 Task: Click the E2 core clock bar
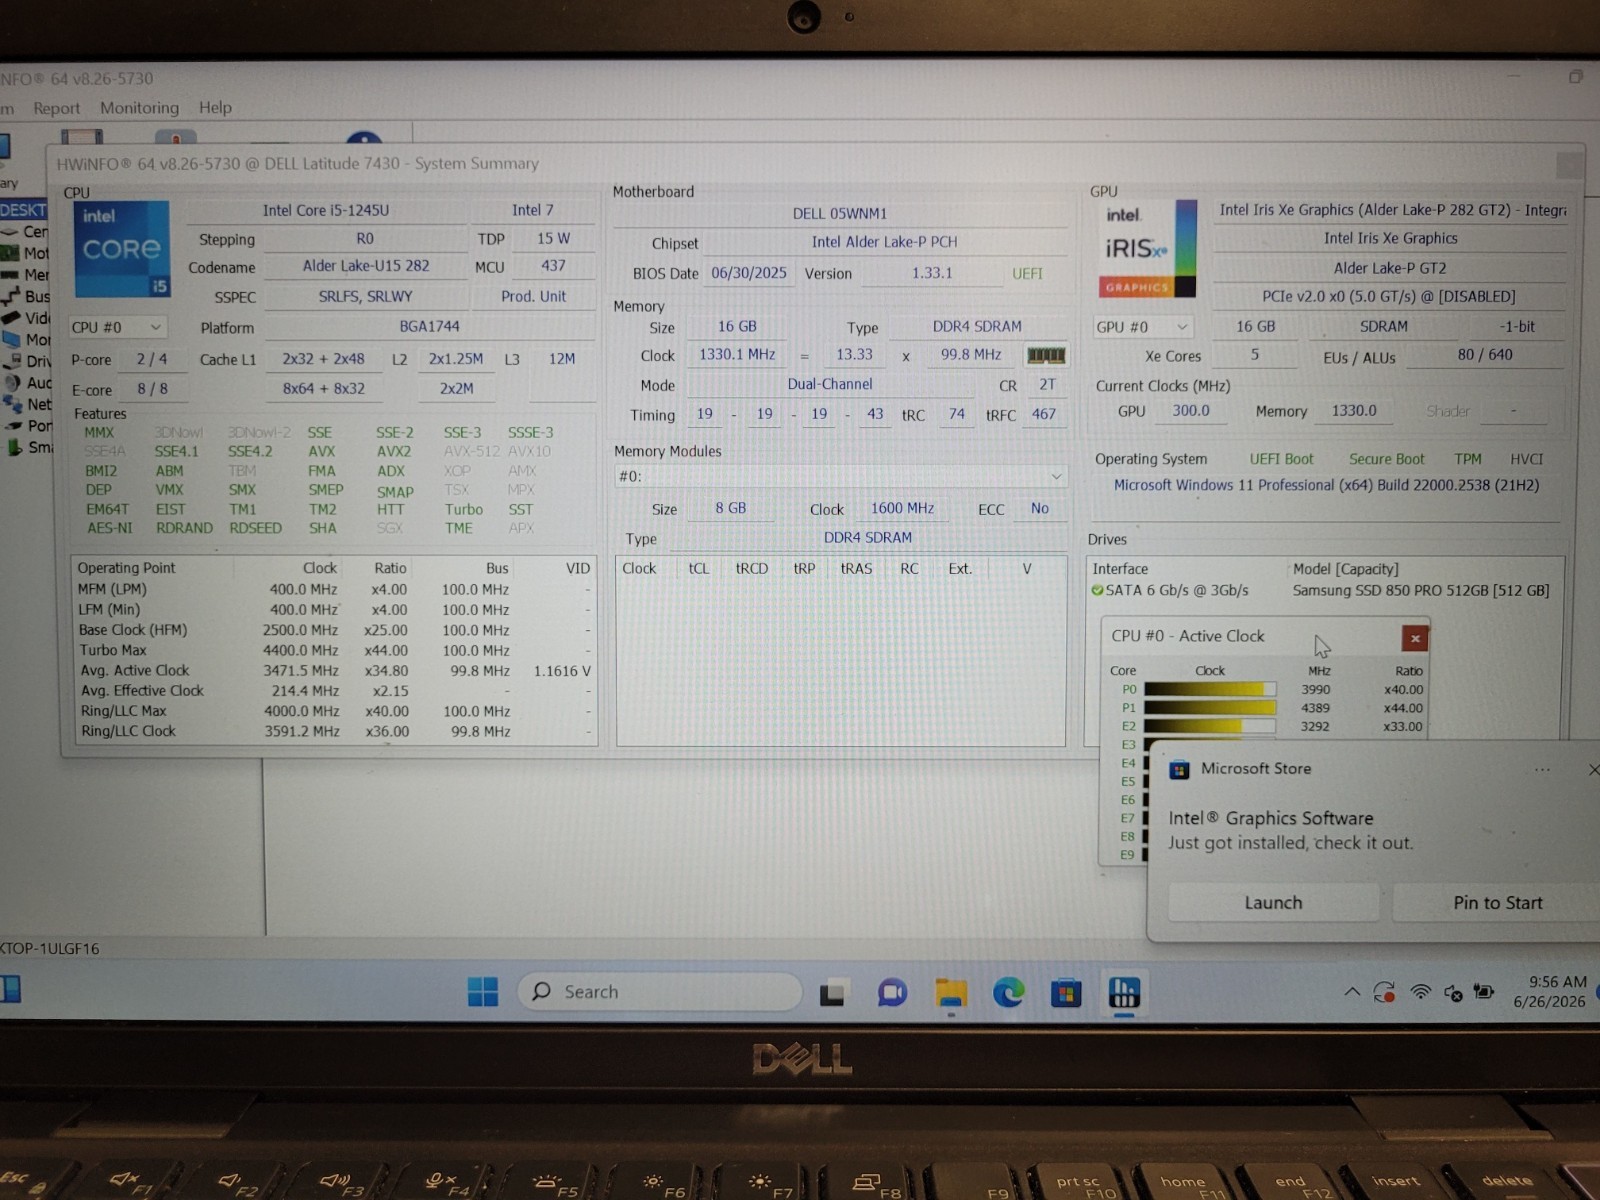click(1210, 726)
